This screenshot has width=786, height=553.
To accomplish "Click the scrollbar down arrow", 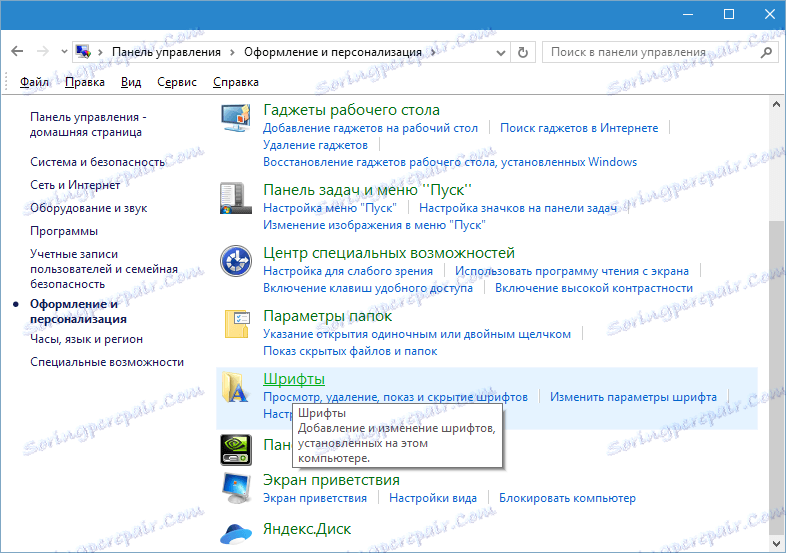I will 776,543.
